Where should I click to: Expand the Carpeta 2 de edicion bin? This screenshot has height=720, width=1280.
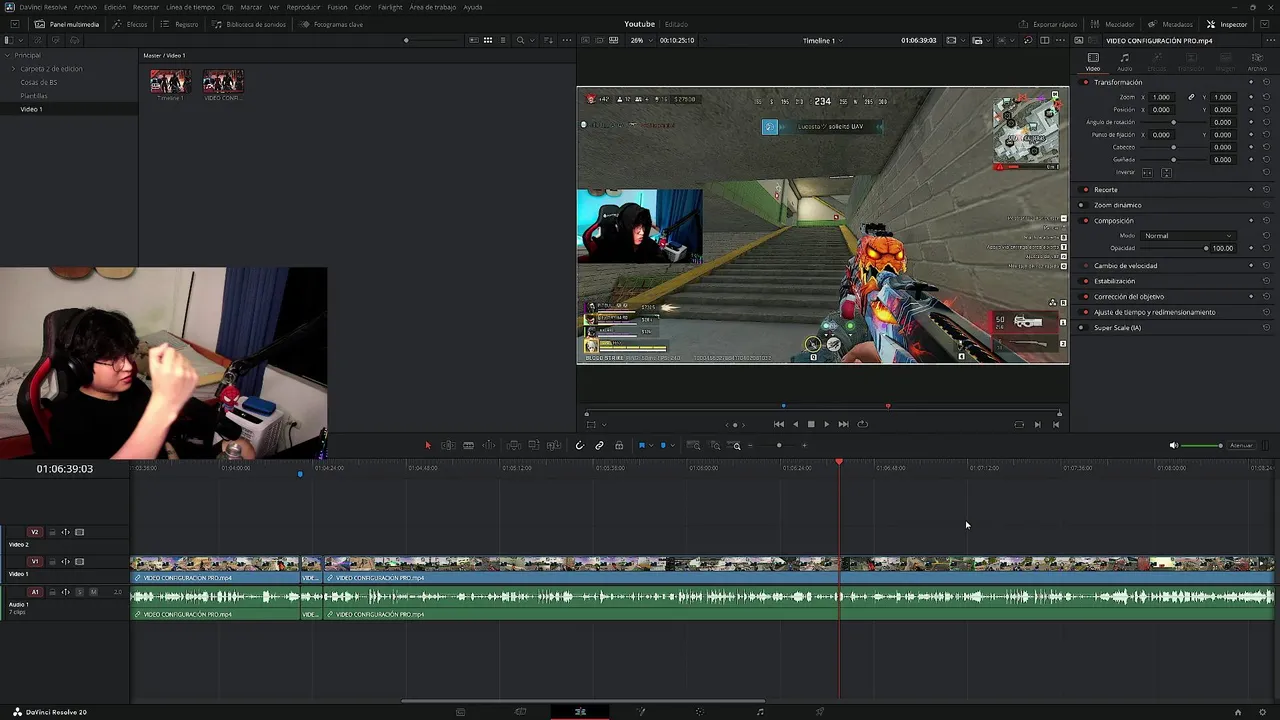pyautogui.click(x=14, y=69)
